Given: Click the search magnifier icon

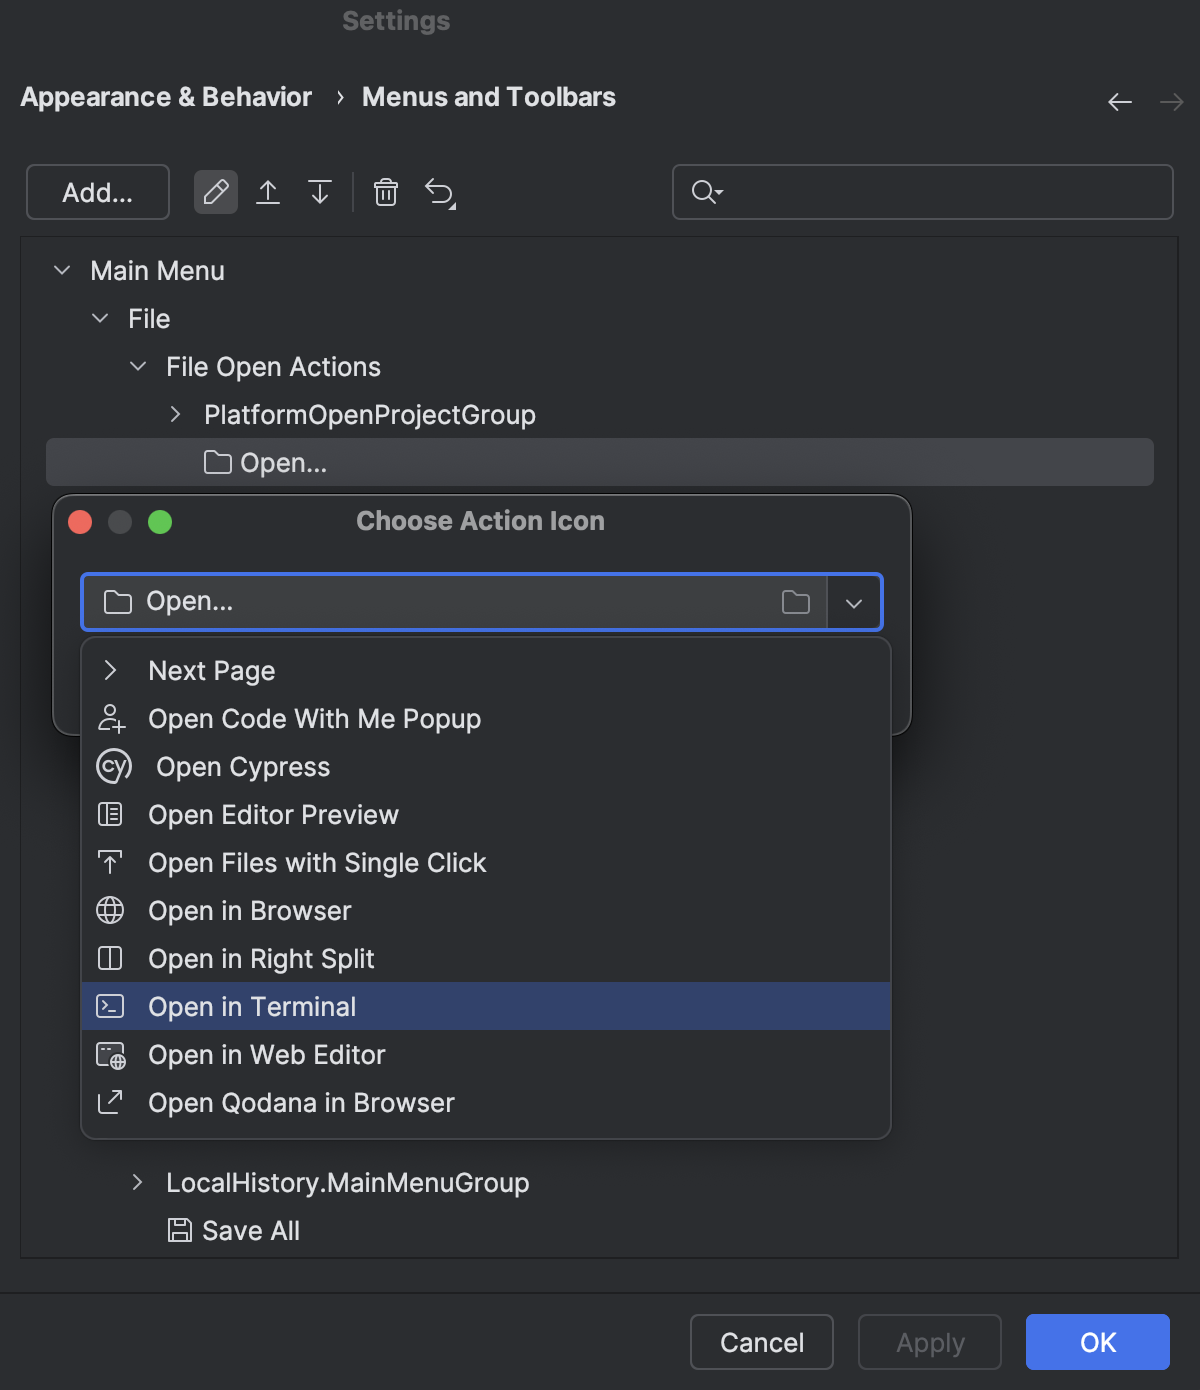Looking at the screenshot, I should coord(705,192).
